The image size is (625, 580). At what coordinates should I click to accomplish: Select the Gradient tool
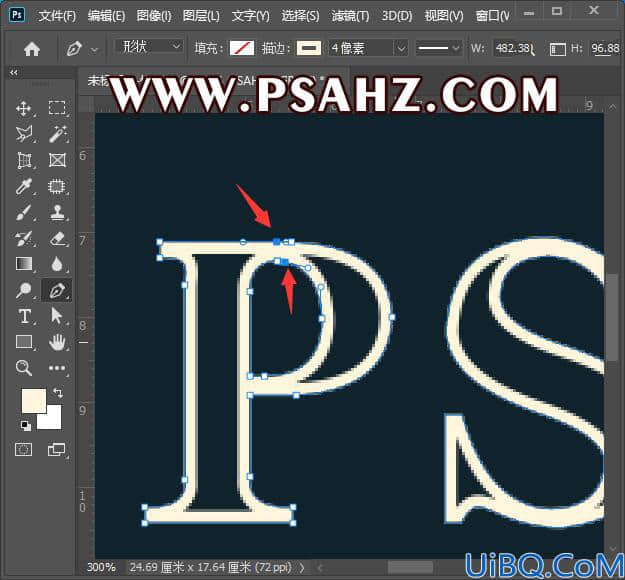point(24,264)
